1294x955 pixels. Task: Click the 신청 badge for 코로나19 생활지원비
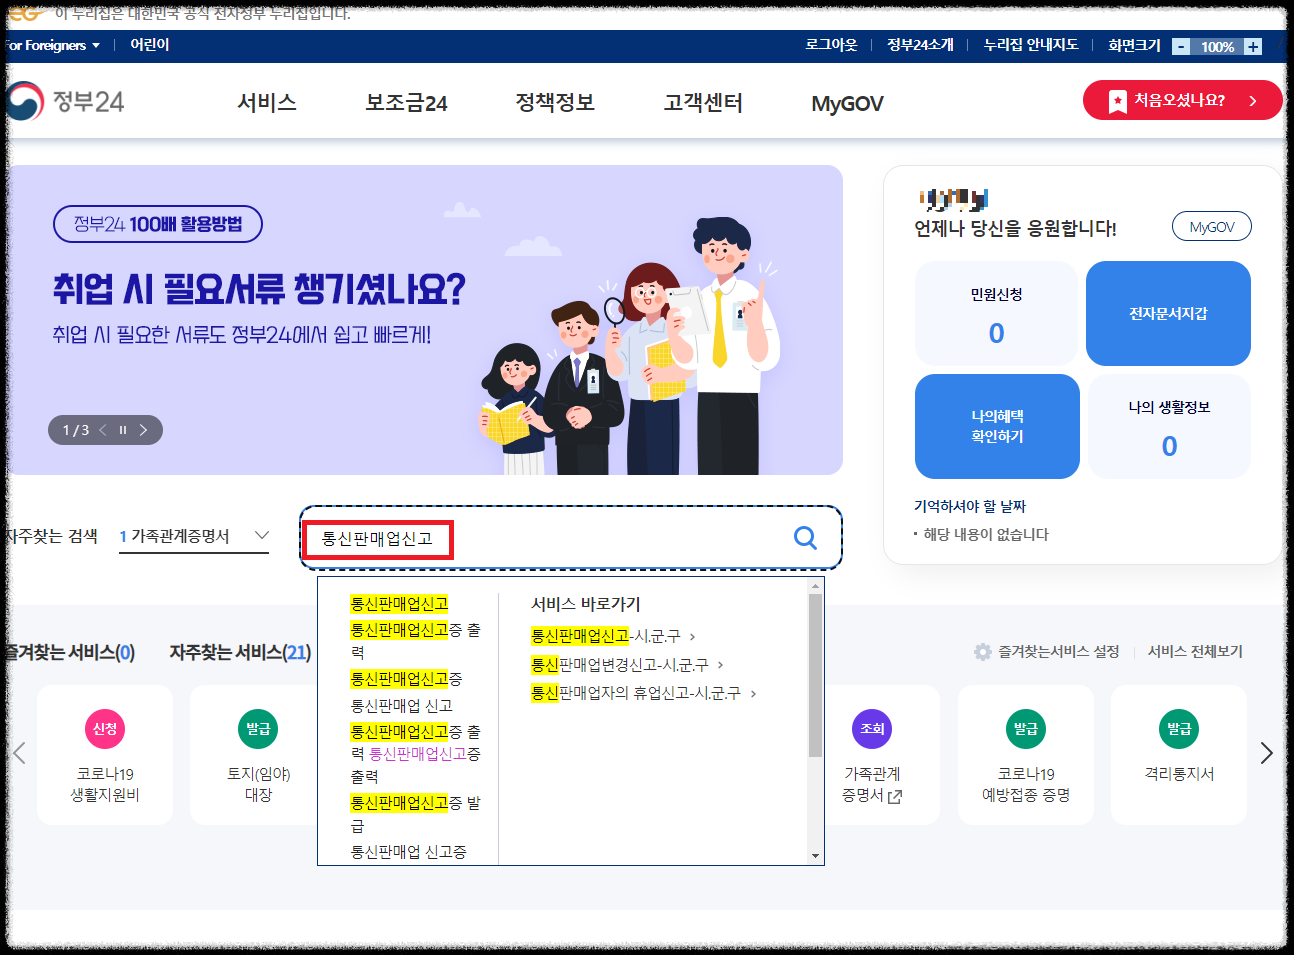pos(105,729)
